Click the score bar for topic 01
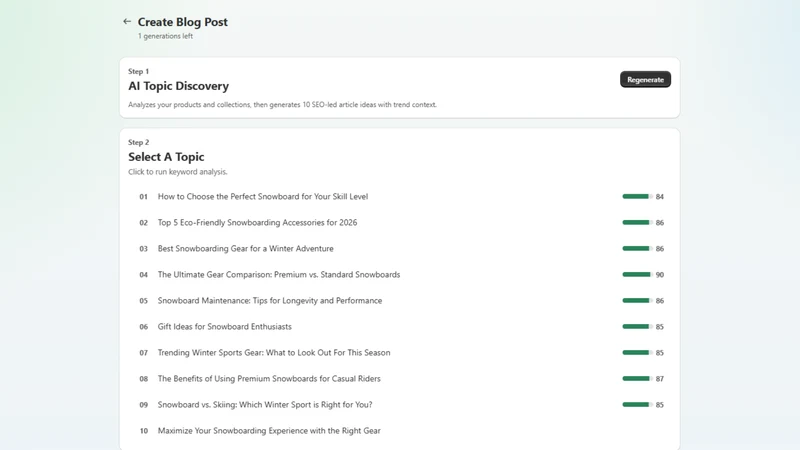 coord(637,196)
